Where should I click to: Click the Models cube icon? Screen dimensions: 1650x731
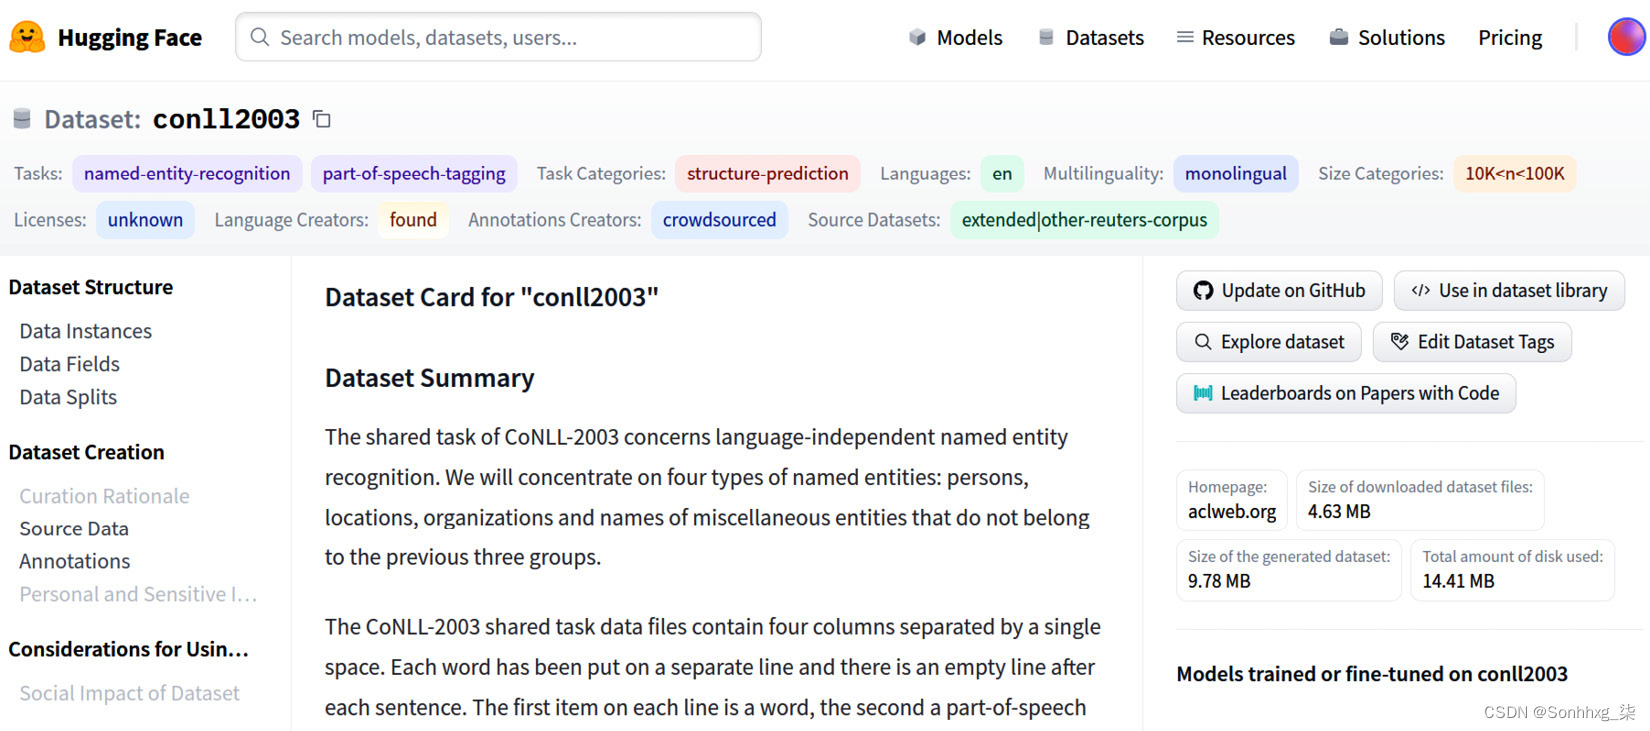(x=917, y=37)
